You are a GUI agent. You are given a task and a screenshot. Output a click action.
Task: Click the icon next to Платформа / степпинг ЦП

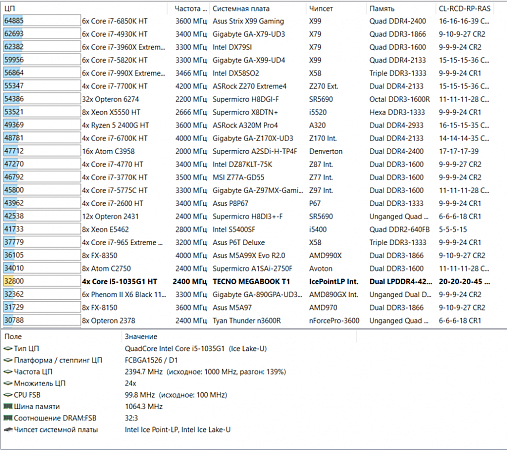coord(8,360)
